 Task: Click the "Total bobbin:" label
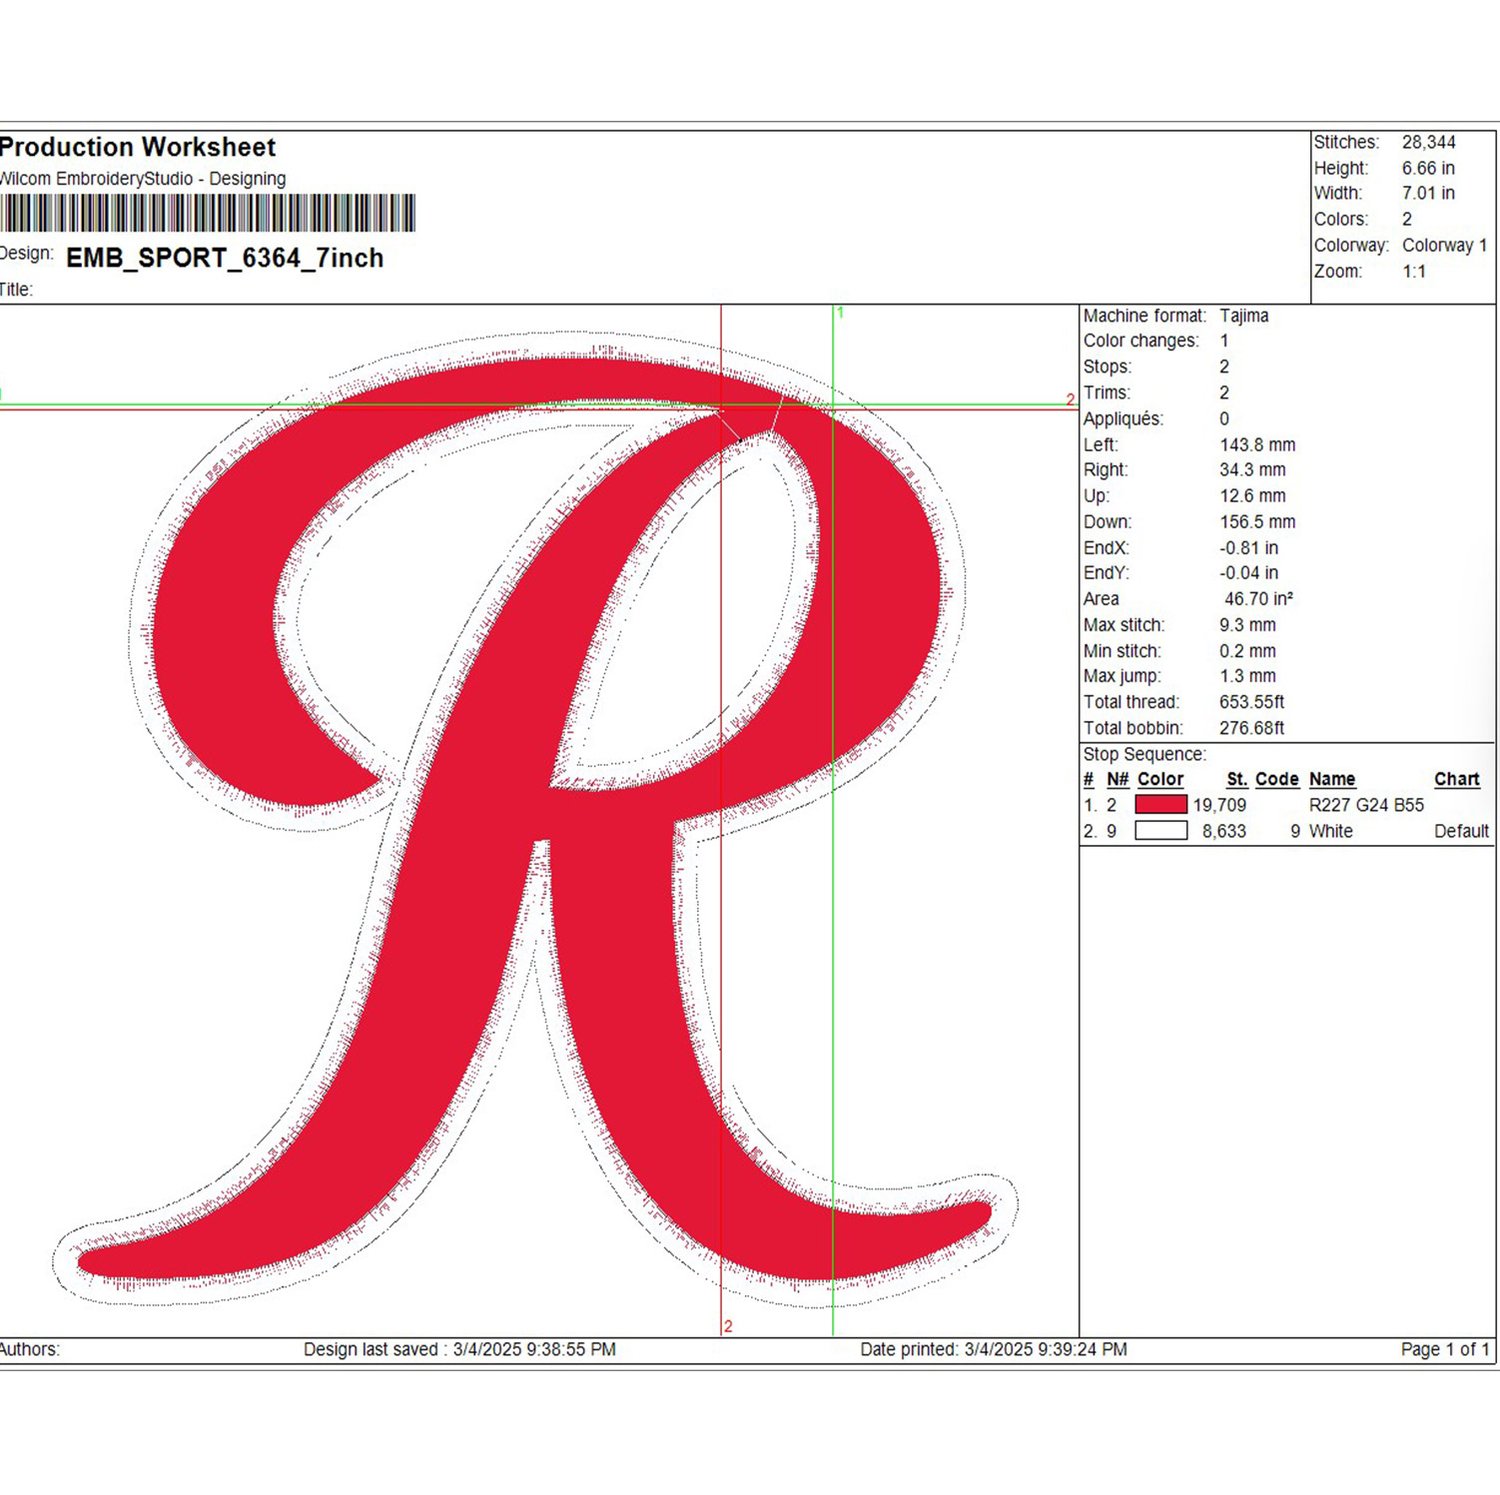[1133, 727]
